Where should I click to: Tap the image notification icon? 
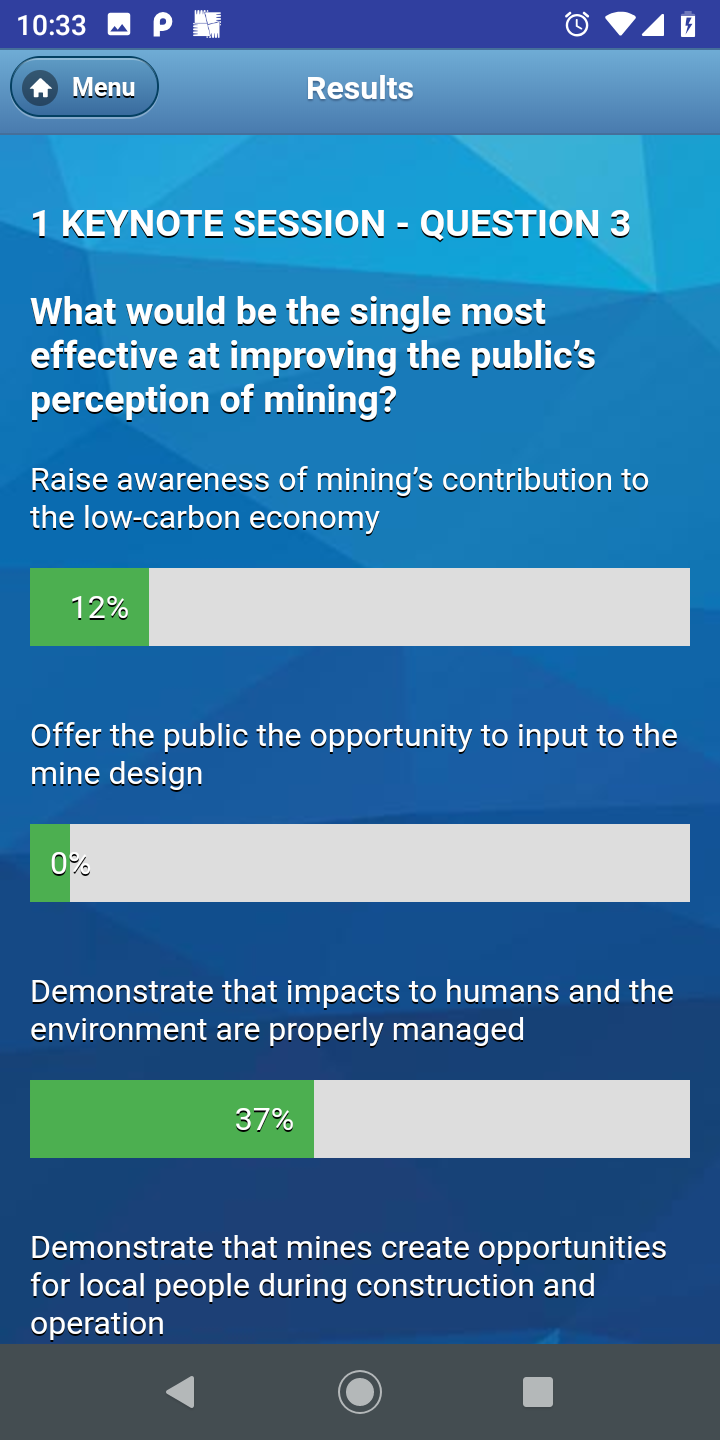coord(119,25)
